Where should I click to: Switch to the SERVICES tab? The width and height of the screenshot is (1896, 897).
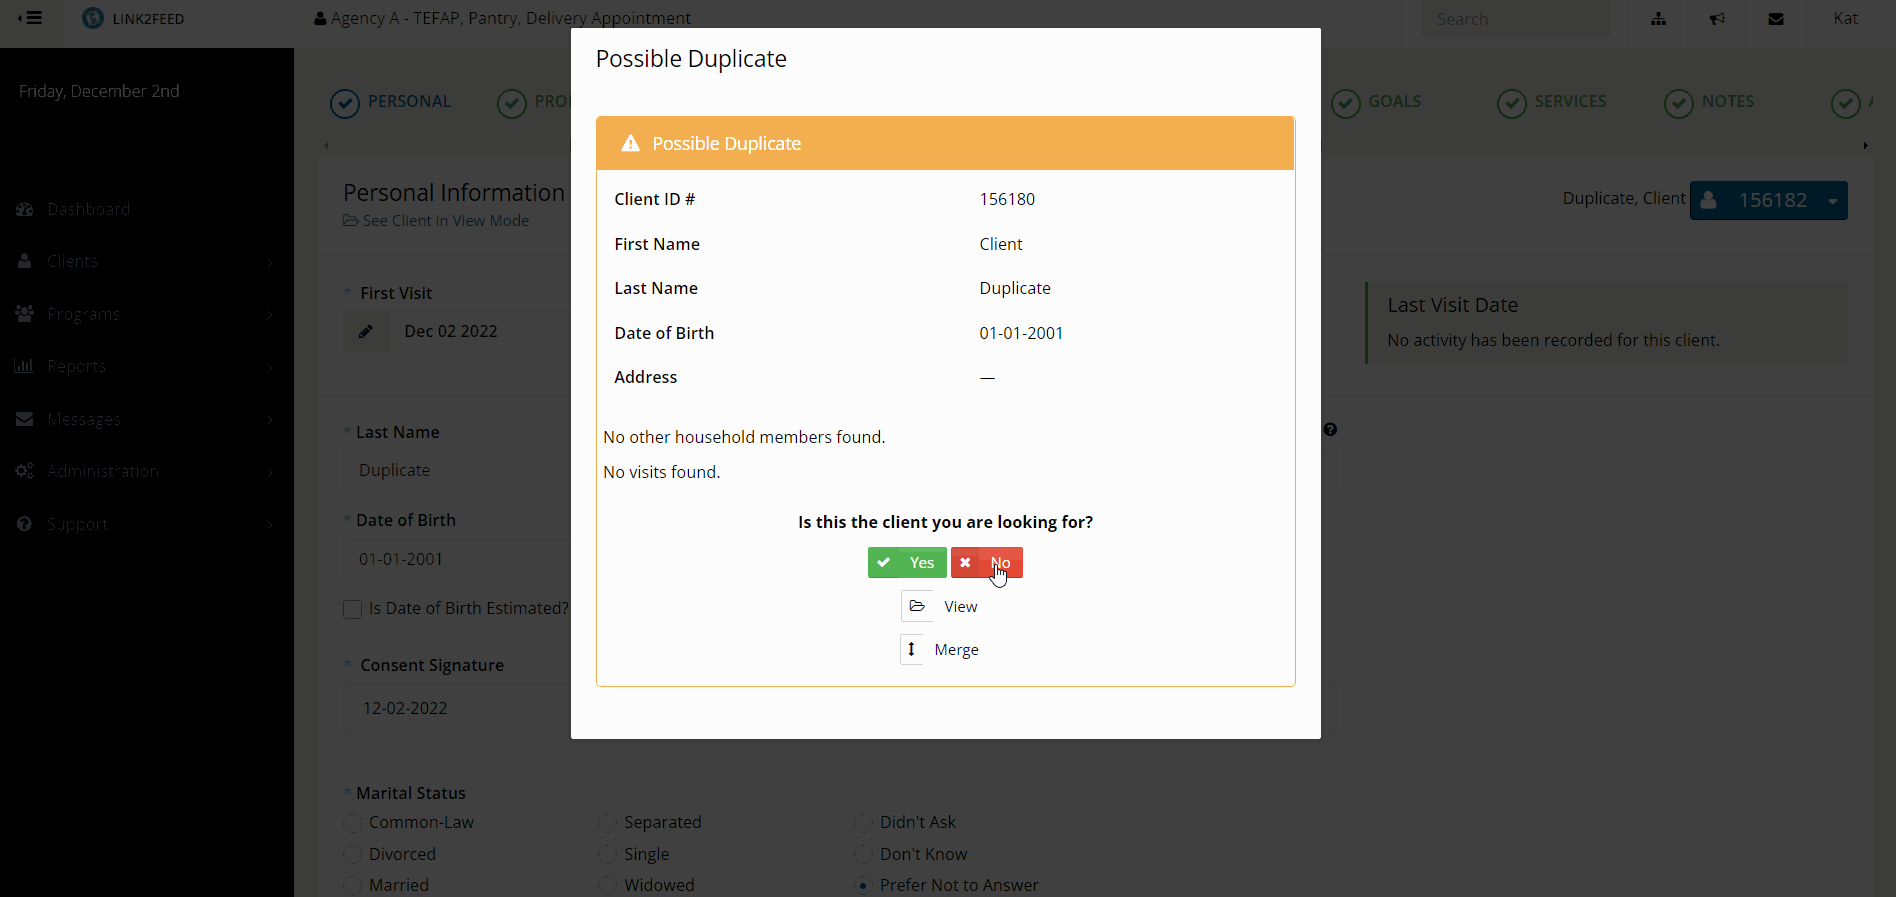click(1552, 102)
